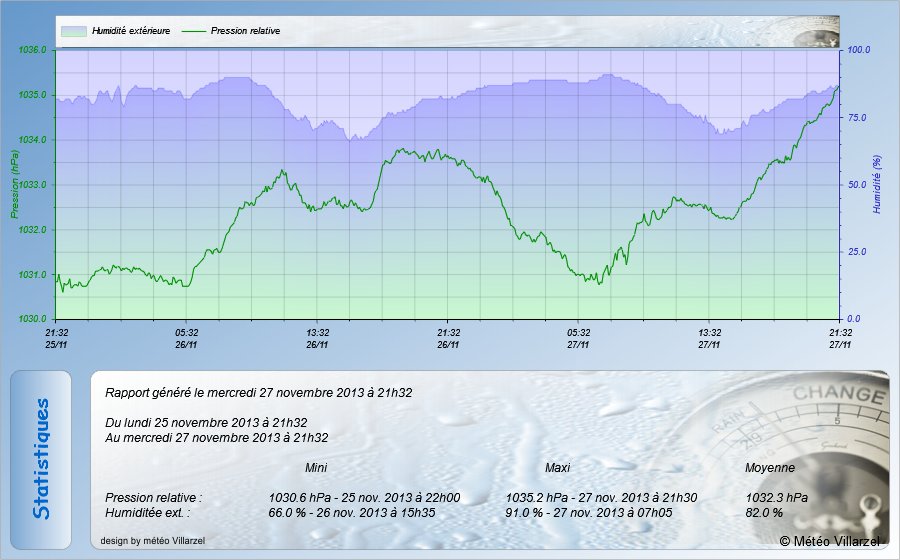Click the Humidité extérieure legend color swatch
The width and height of the screenshot is (900, 560).
(73, 31)
